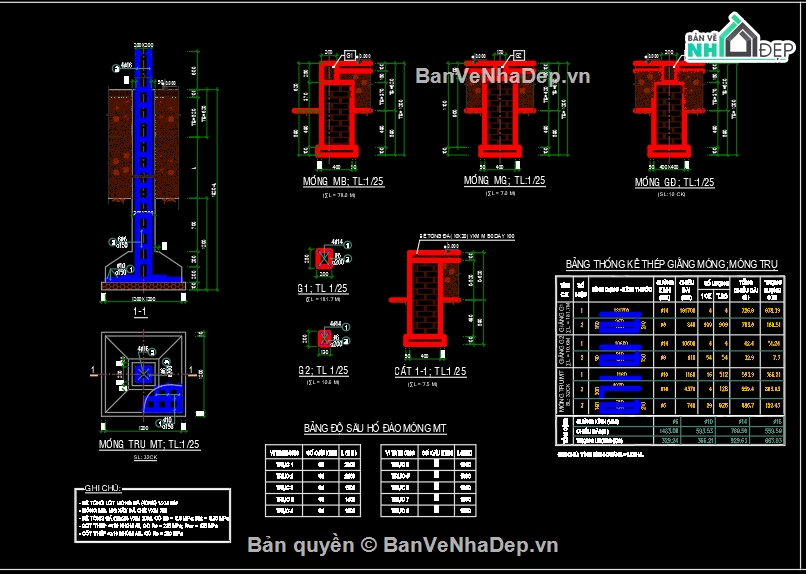
Task: Click the red MÓNG MB foundation section drawing
Action: point(339,116)
